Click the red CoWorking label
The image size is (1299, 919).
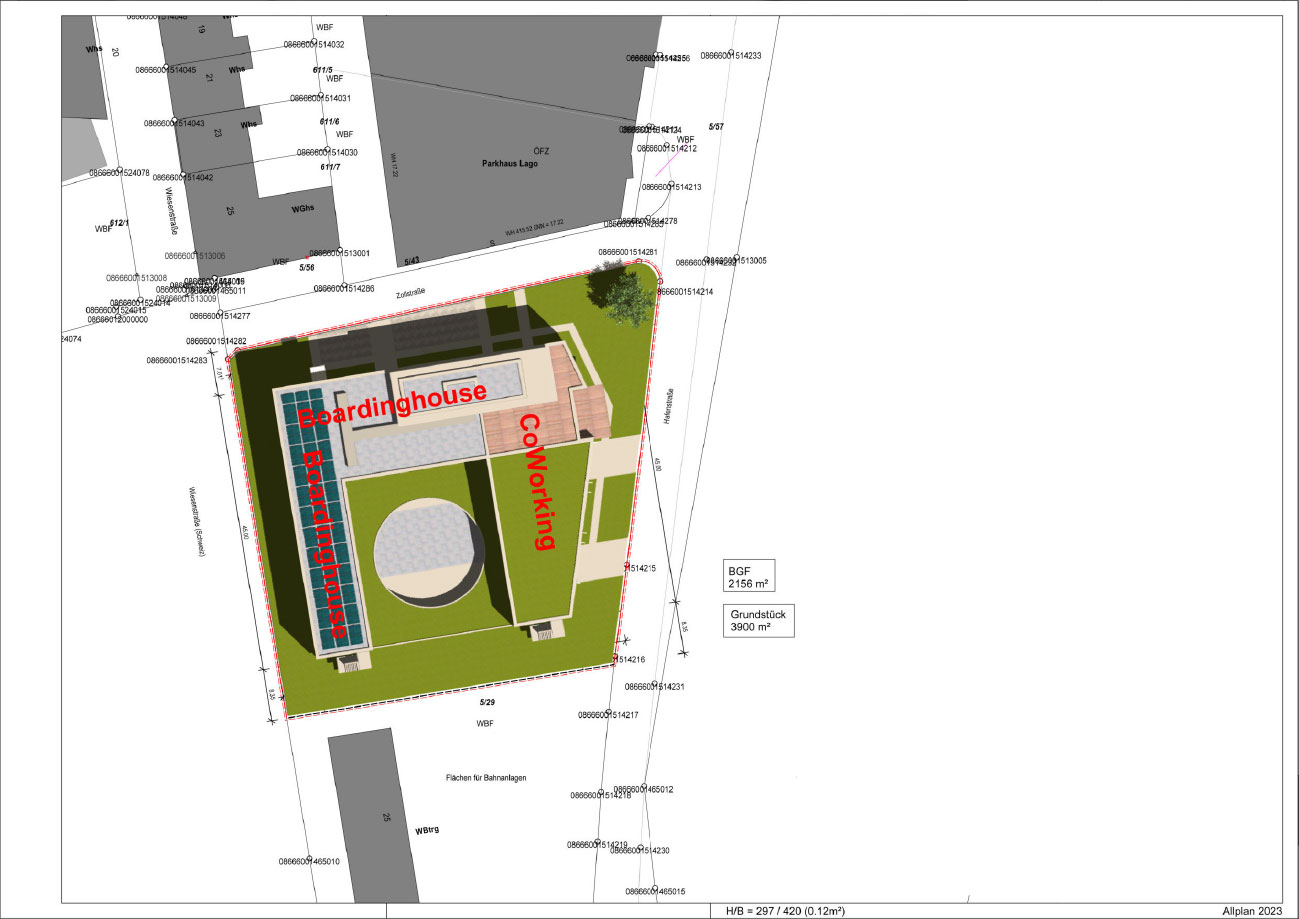[x=538, y=481]
